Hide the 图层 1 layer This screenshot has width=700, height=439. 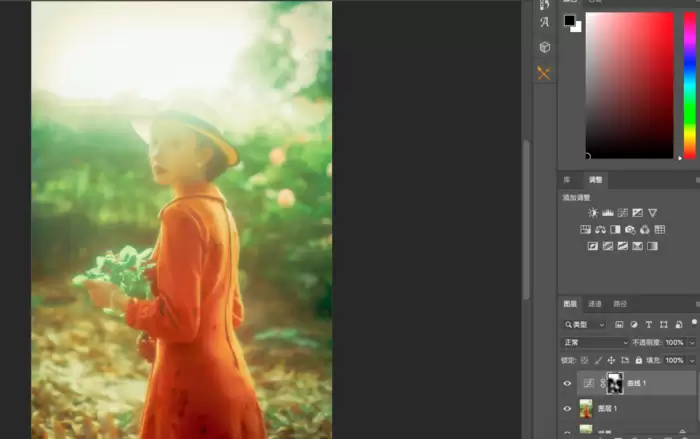point(567,409)
